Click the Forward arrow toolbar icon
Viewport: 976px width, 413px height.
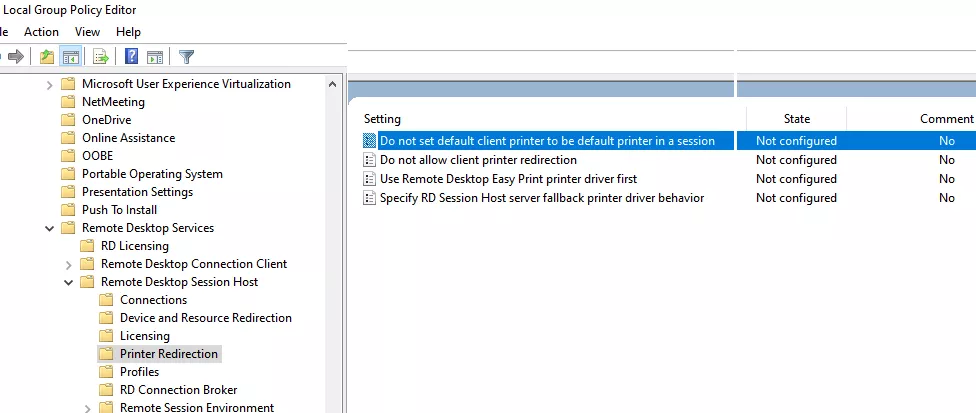tap(16, 57)
